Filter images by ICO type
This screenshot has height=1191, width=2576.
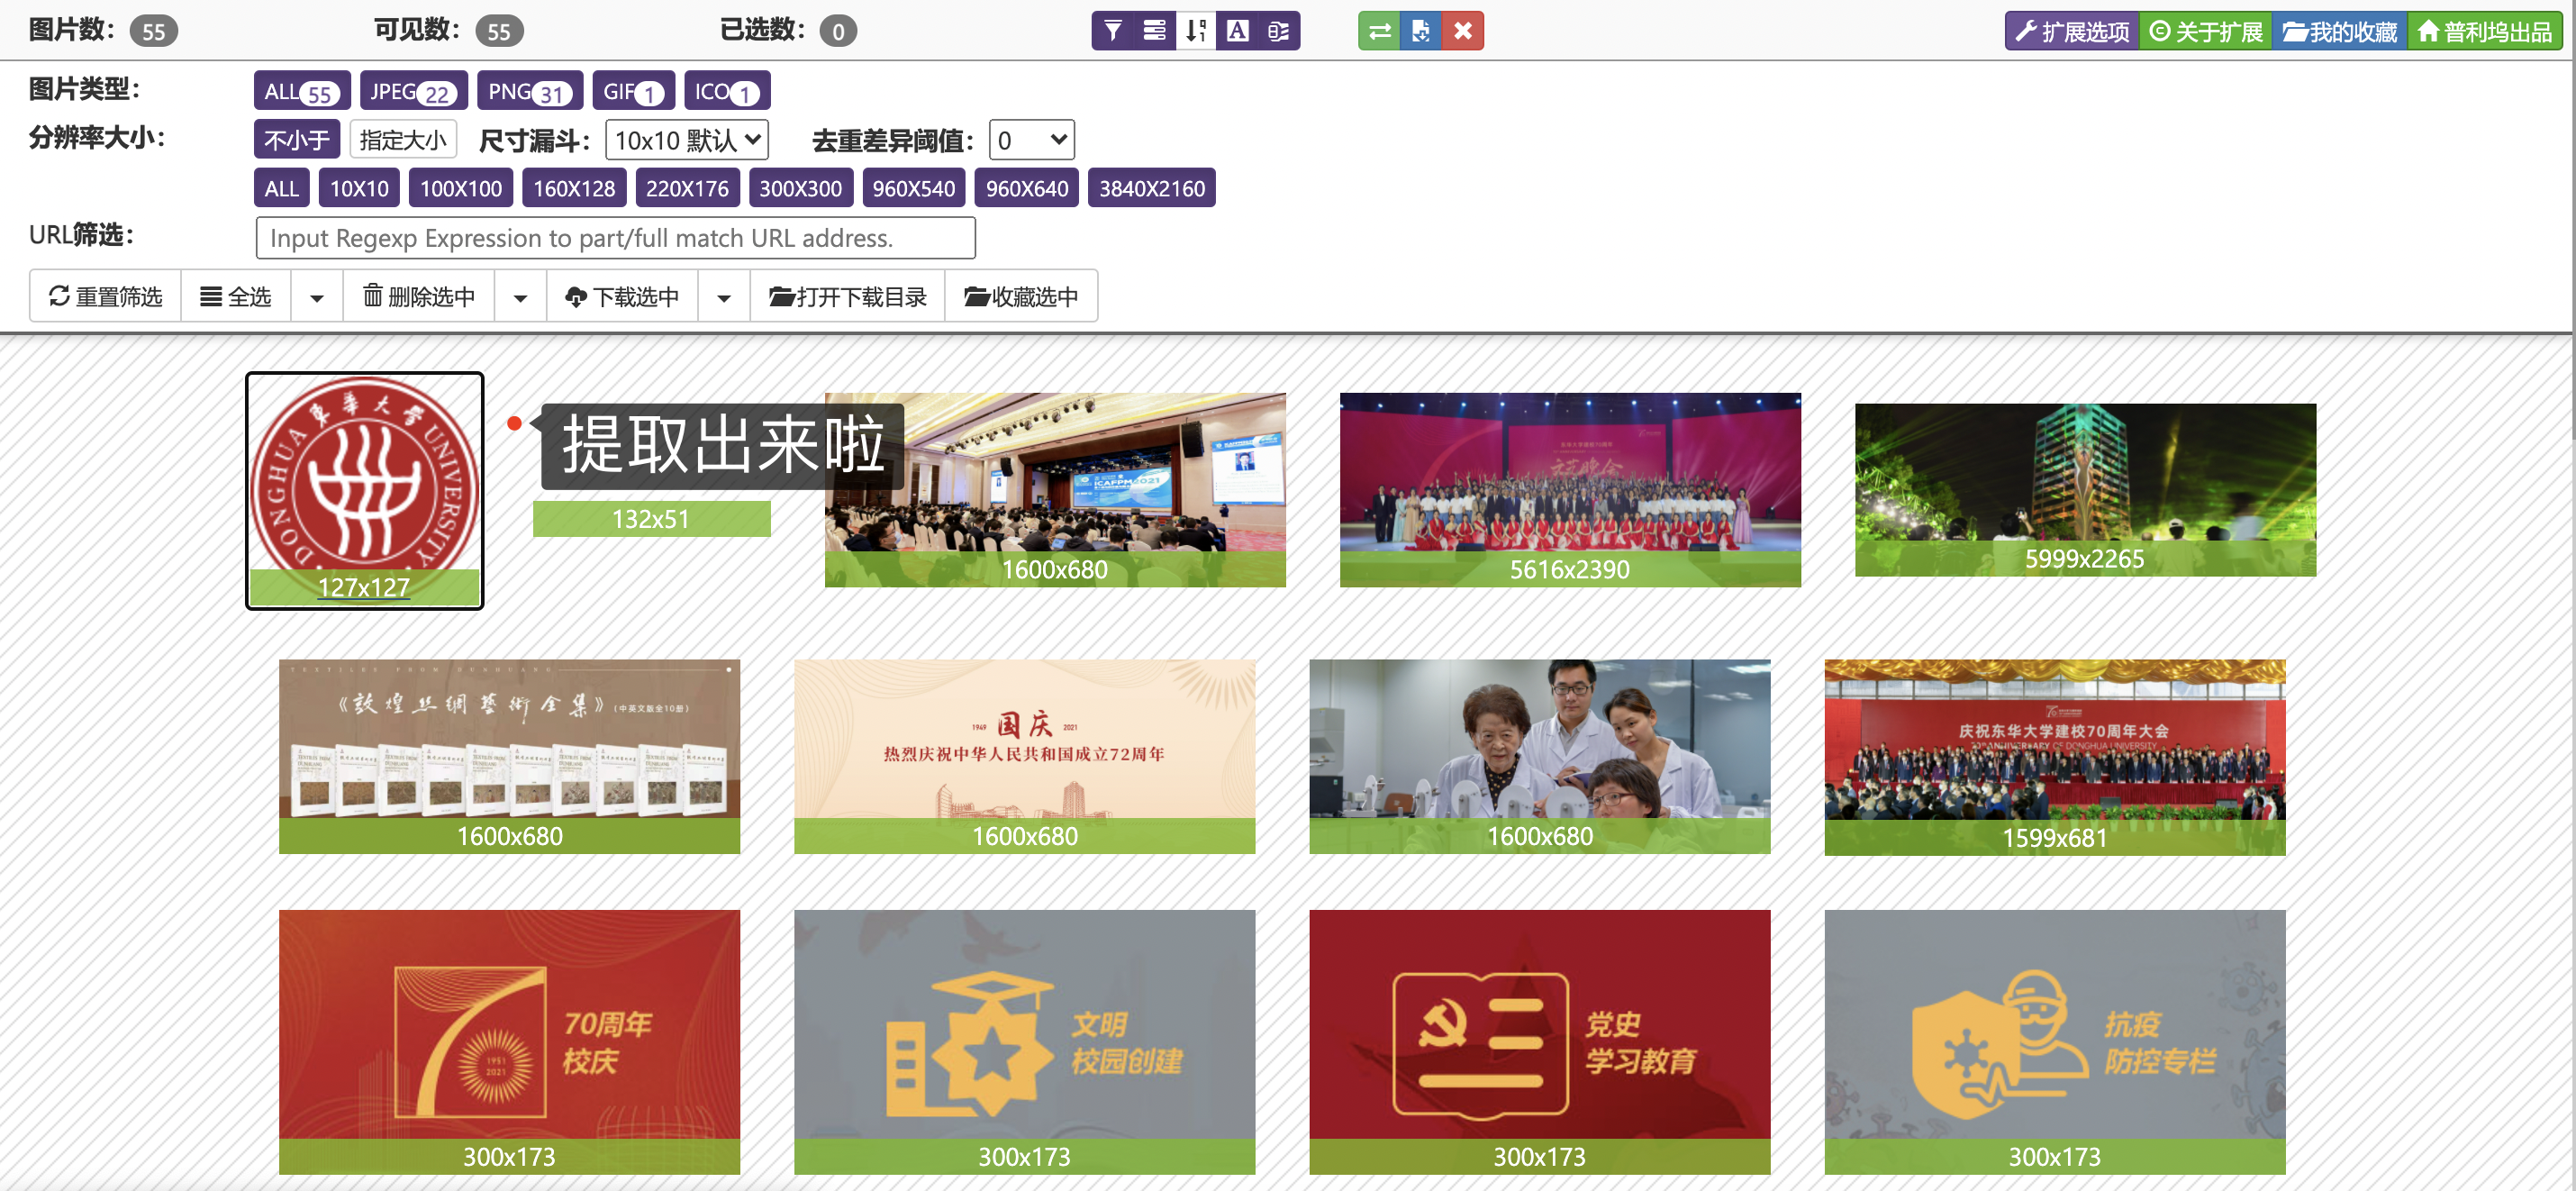click(727, 91)
